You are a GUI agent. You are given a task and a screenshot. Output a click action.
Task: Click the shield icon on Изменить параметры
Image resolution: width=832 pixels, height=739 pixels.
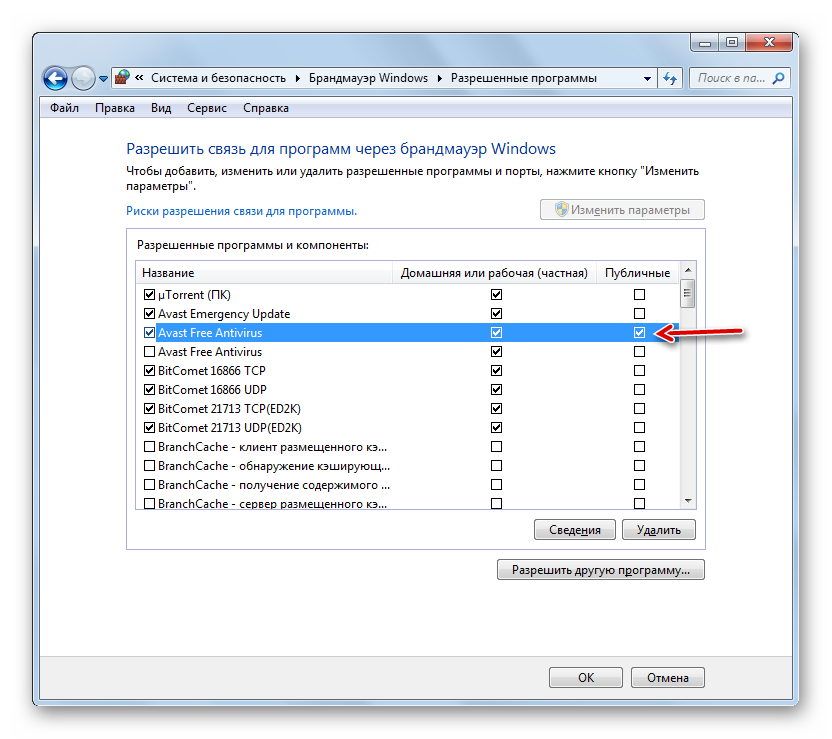point(562,210)
